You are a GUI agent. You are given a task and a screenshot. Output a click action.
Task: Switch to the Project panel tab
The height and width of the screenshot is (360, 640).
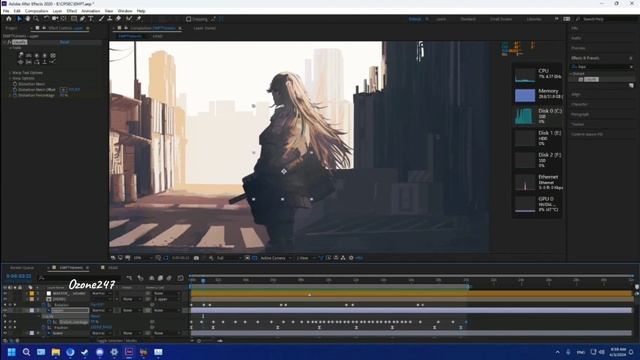click(11, 28)
